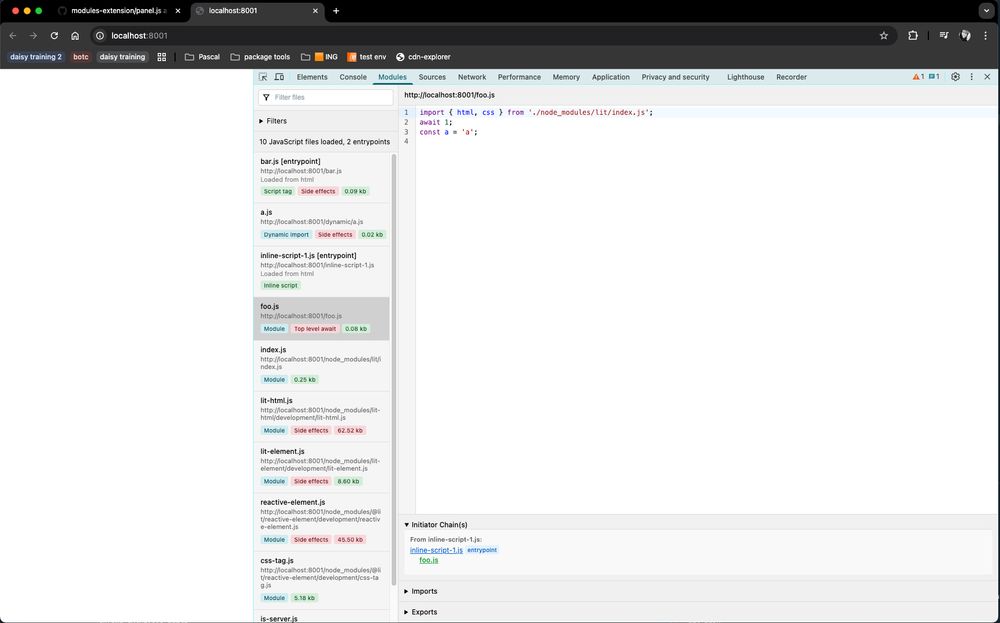This screenshot has width=1000, height=623.
Task: Open DevTools customize three-dot menu
Action: (x=971, y=77)
